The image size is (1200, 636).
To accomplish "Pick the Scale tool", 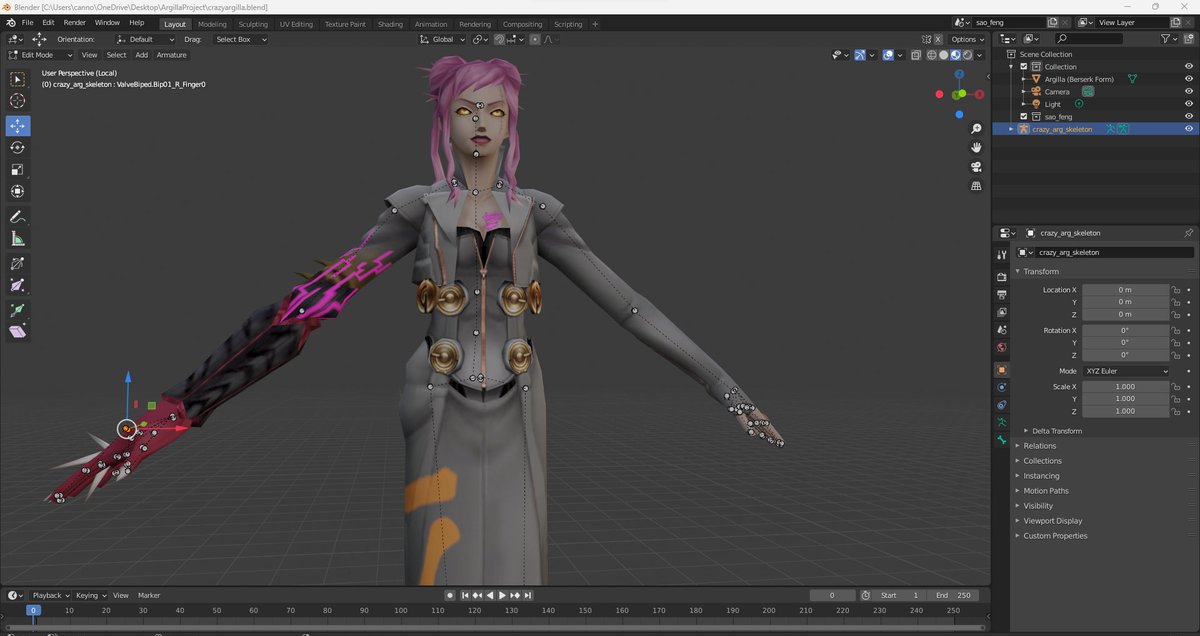I will (x=18, y=169).
